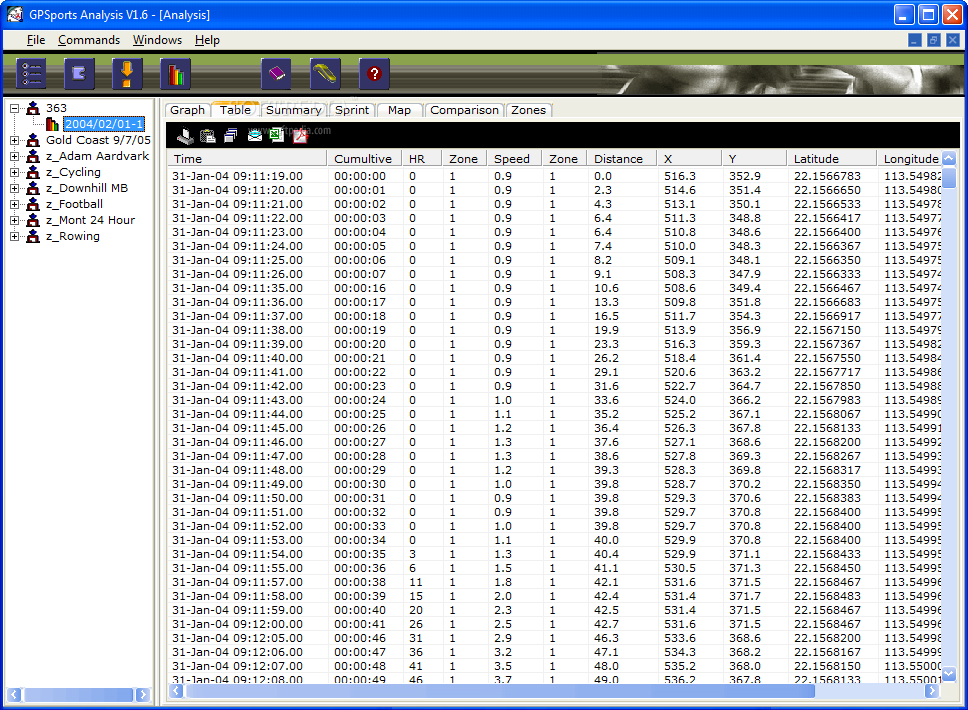Click the Distance column header

tap(620, 159)
